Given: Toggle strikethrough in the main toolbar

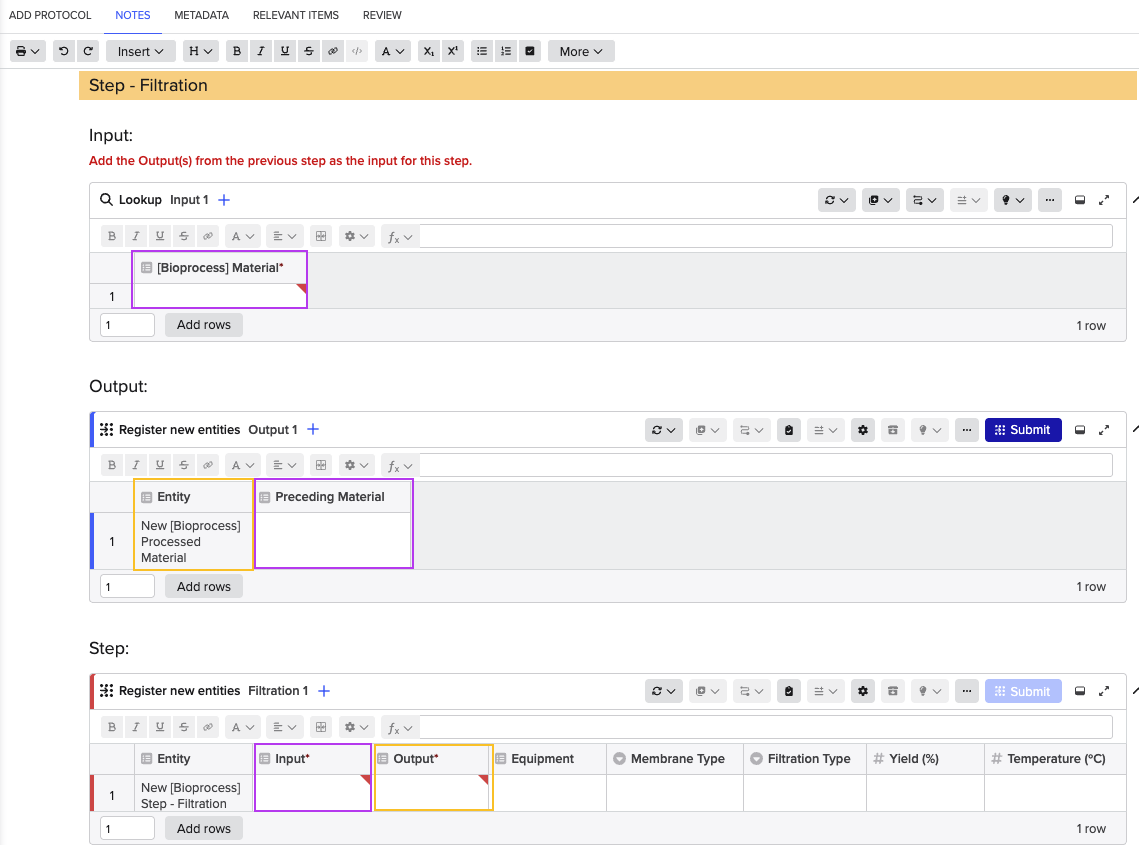Looking at the screenshot, I should point(309,51).
